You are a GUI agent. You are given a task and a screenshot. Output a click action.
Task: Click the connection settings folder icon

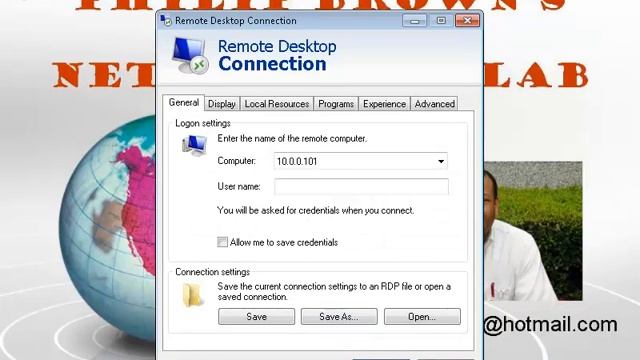click(192, 295)
